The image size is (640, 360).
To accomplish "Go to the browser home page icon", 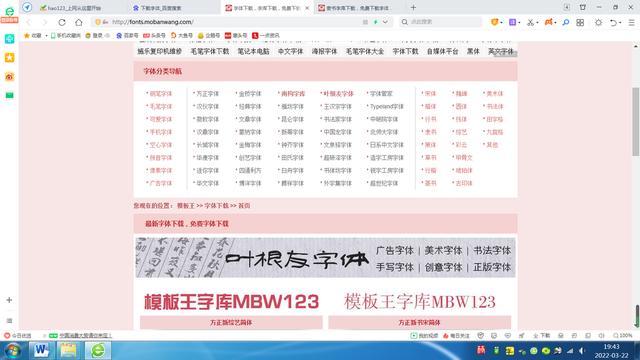I will (x=79, y=22).
